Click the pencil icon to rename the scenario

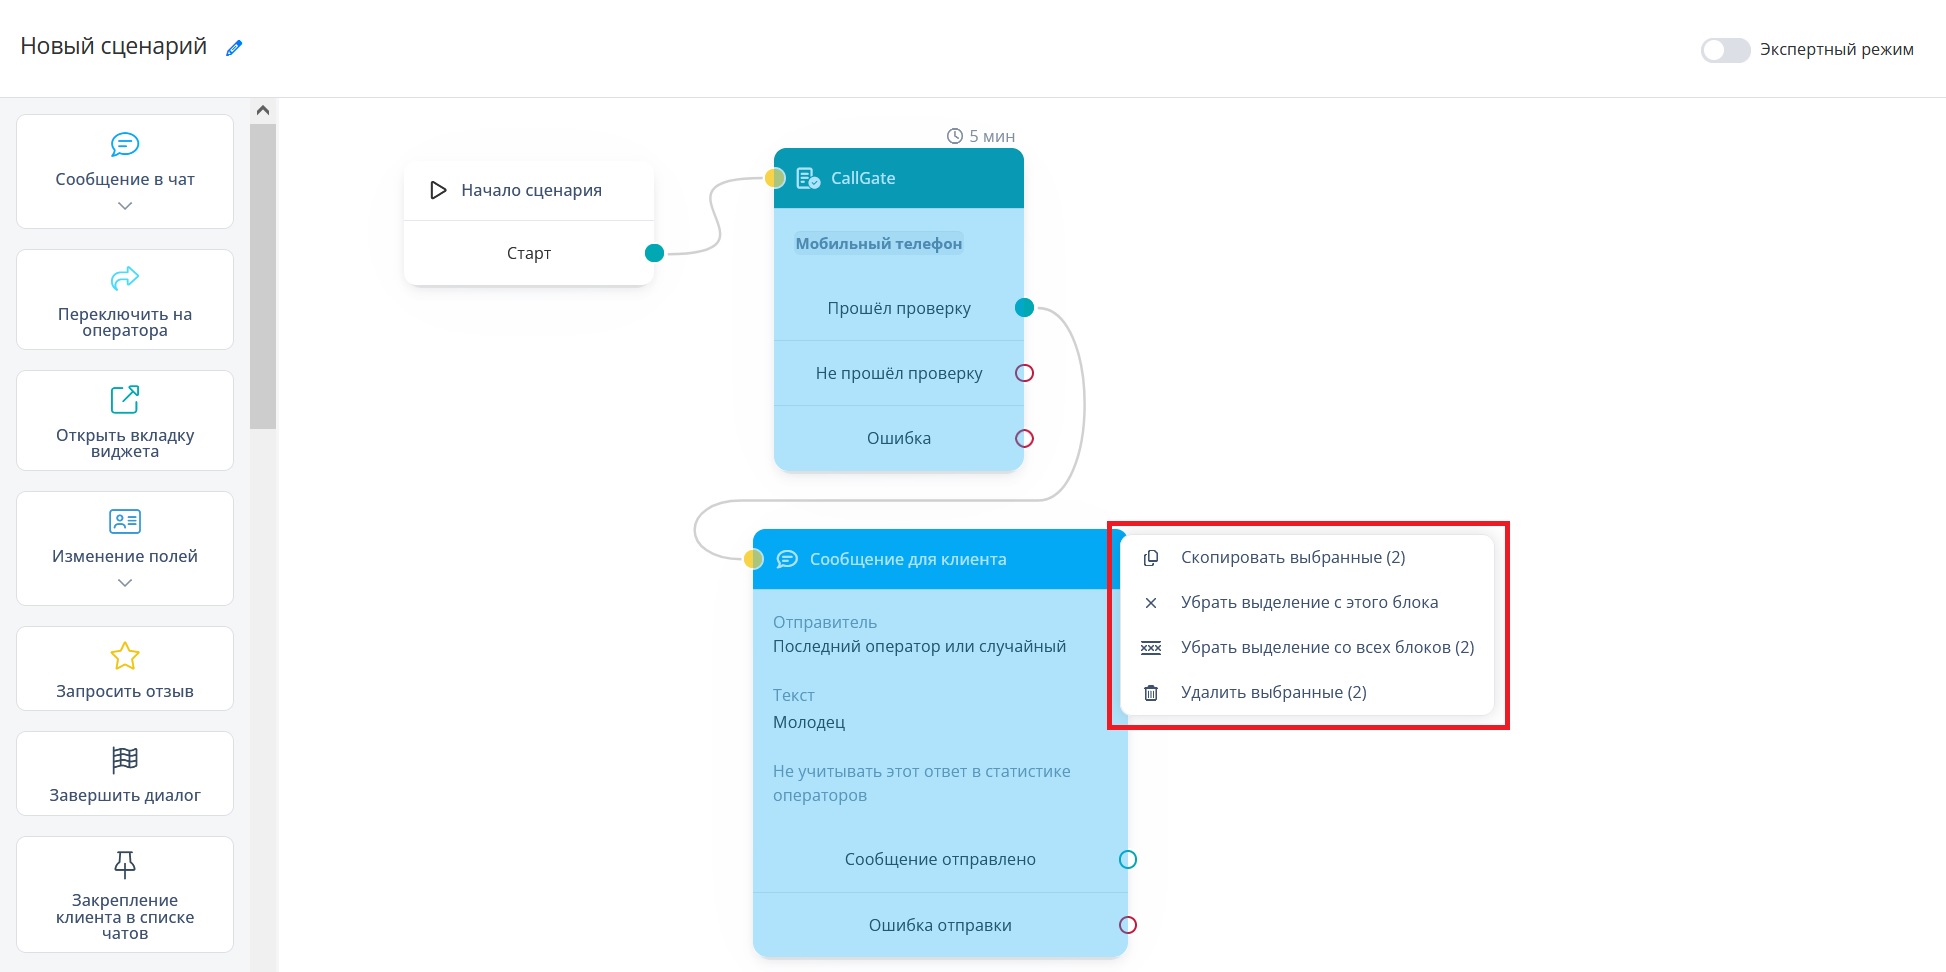tap(234, 48)
